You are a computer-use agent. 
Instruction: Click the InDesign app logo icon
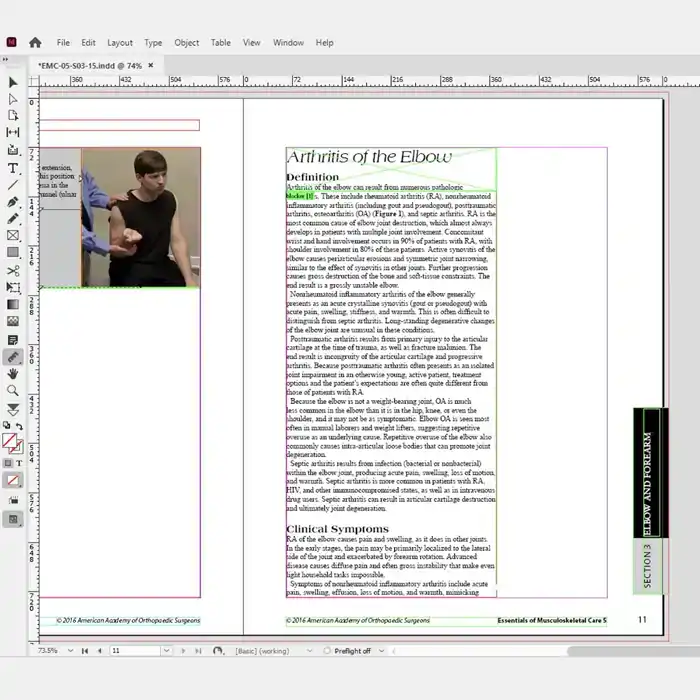tap(12, 42)
